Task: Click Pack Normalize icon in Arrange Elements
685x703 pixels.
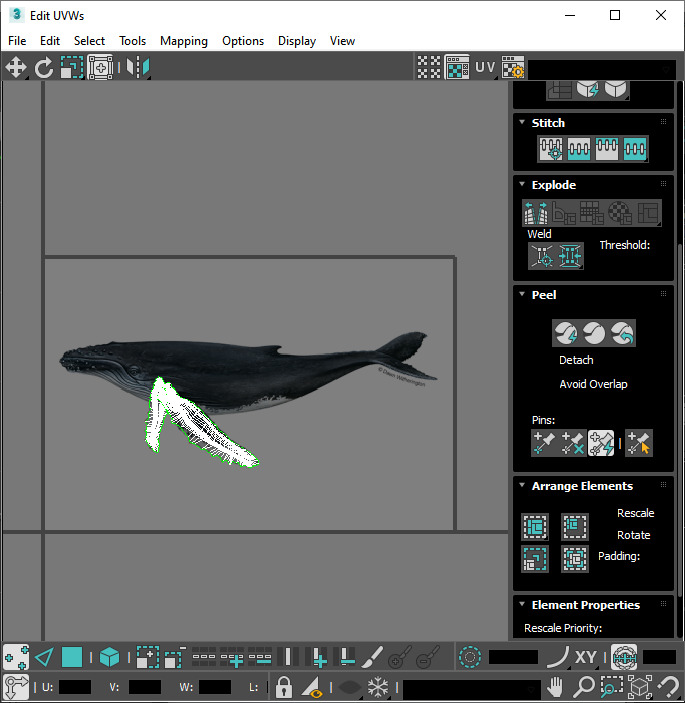Action: point(575,559)
